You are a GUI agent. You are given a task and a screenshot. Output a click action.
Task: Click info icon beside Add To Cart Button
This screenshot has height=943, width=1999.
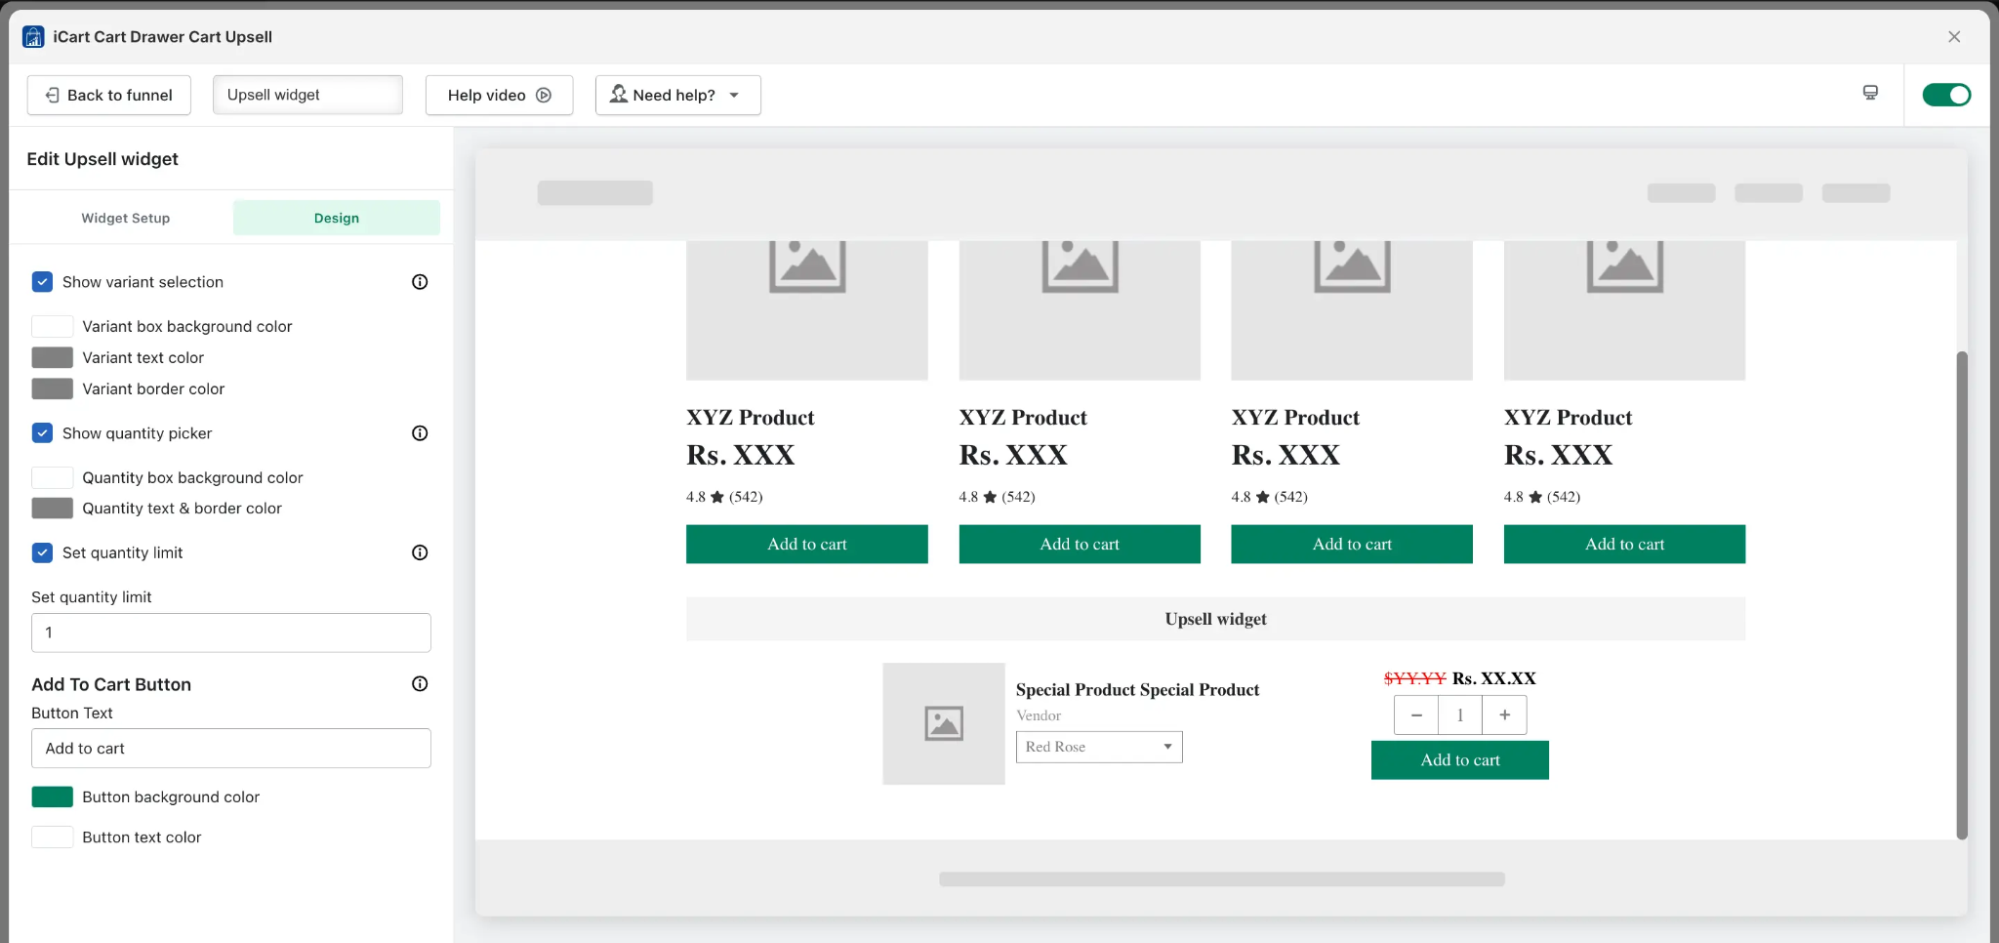[x=420, y=684]
